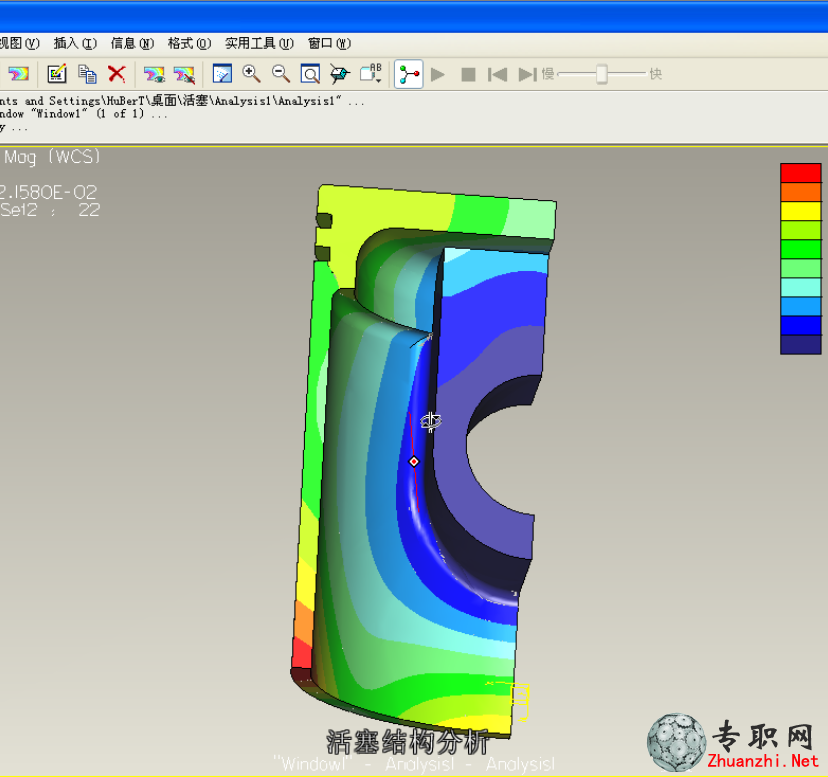This screenshot has height=777, width=828.
Task: Click the message line with the Analysis1 path
Action: [182, 100]
